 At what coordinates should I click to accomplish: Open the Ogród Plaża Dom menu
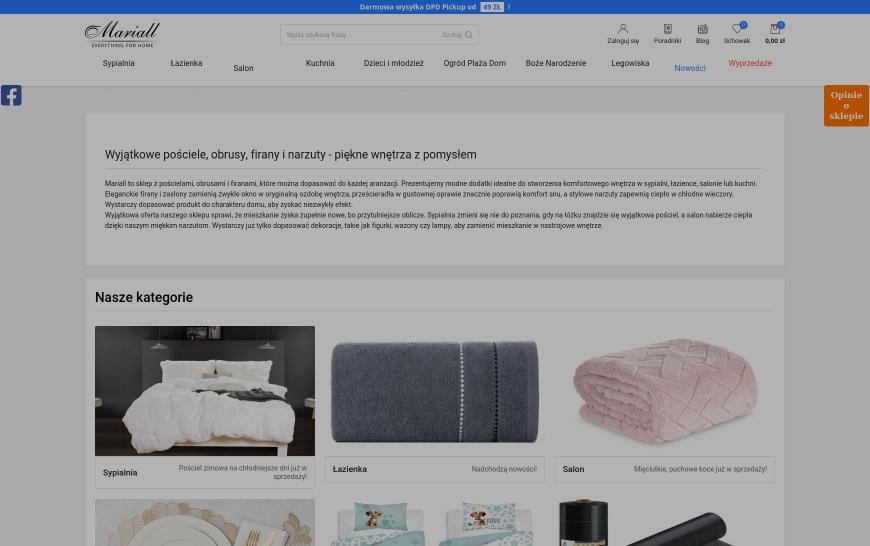click(x=474, y=63)
